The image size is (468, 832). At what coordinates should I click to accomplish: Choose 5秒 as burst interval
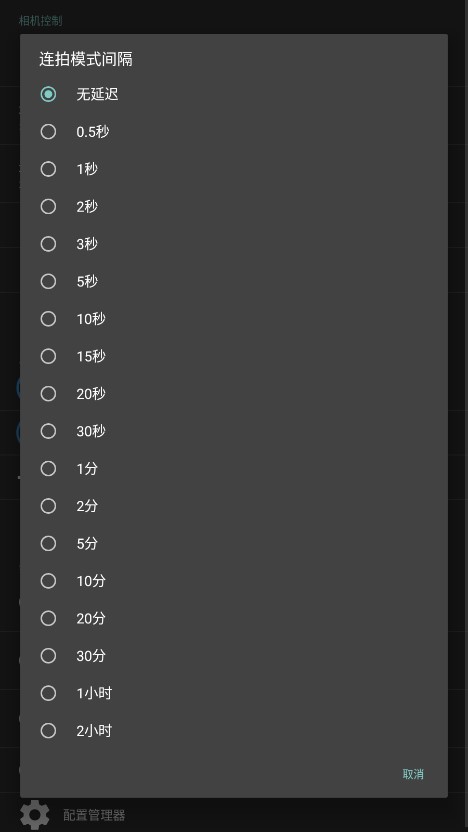[233, 281]
